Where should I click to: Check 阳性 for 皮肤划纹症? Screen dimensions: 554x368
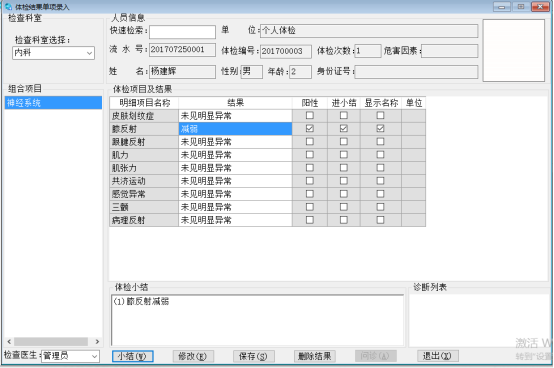[310, 115]
